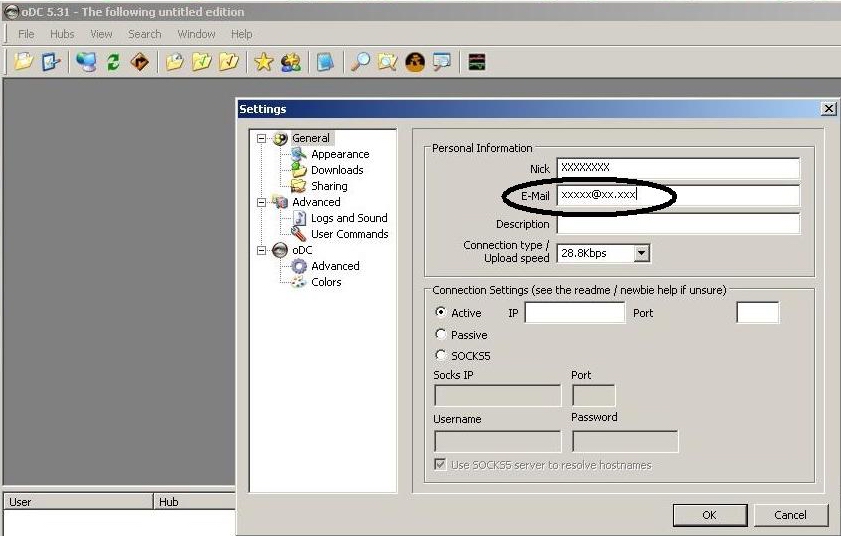Select Appearance in settings tree
841x536 pixels.
tap(340, 154)
